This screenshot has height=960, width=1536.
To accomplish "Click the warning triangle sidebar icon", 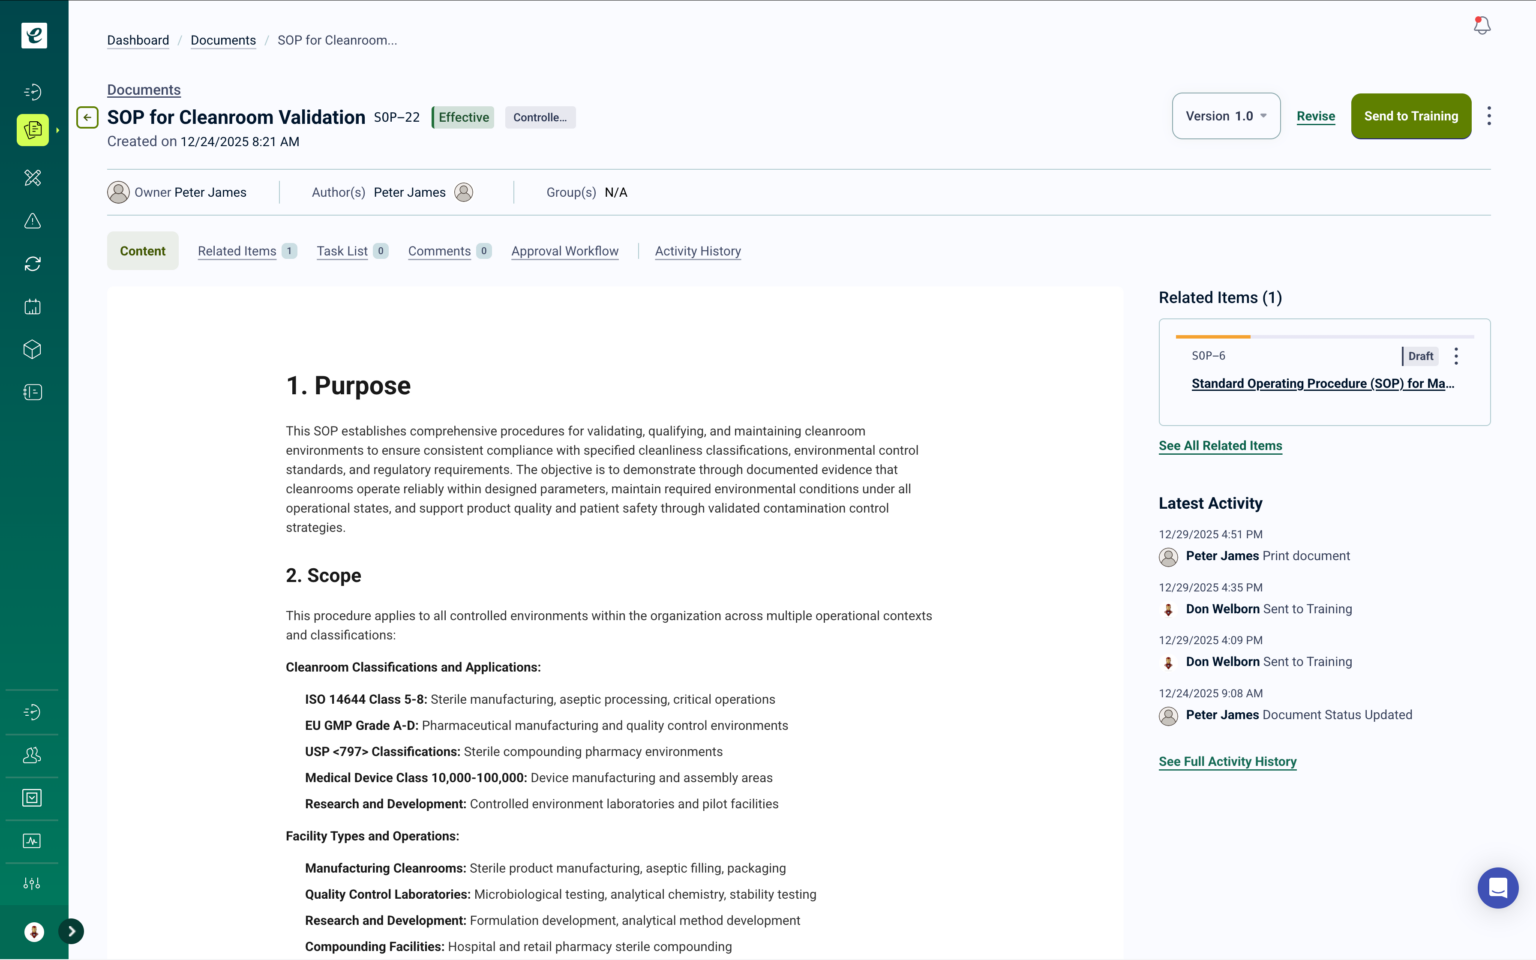I will click(33, 221).
